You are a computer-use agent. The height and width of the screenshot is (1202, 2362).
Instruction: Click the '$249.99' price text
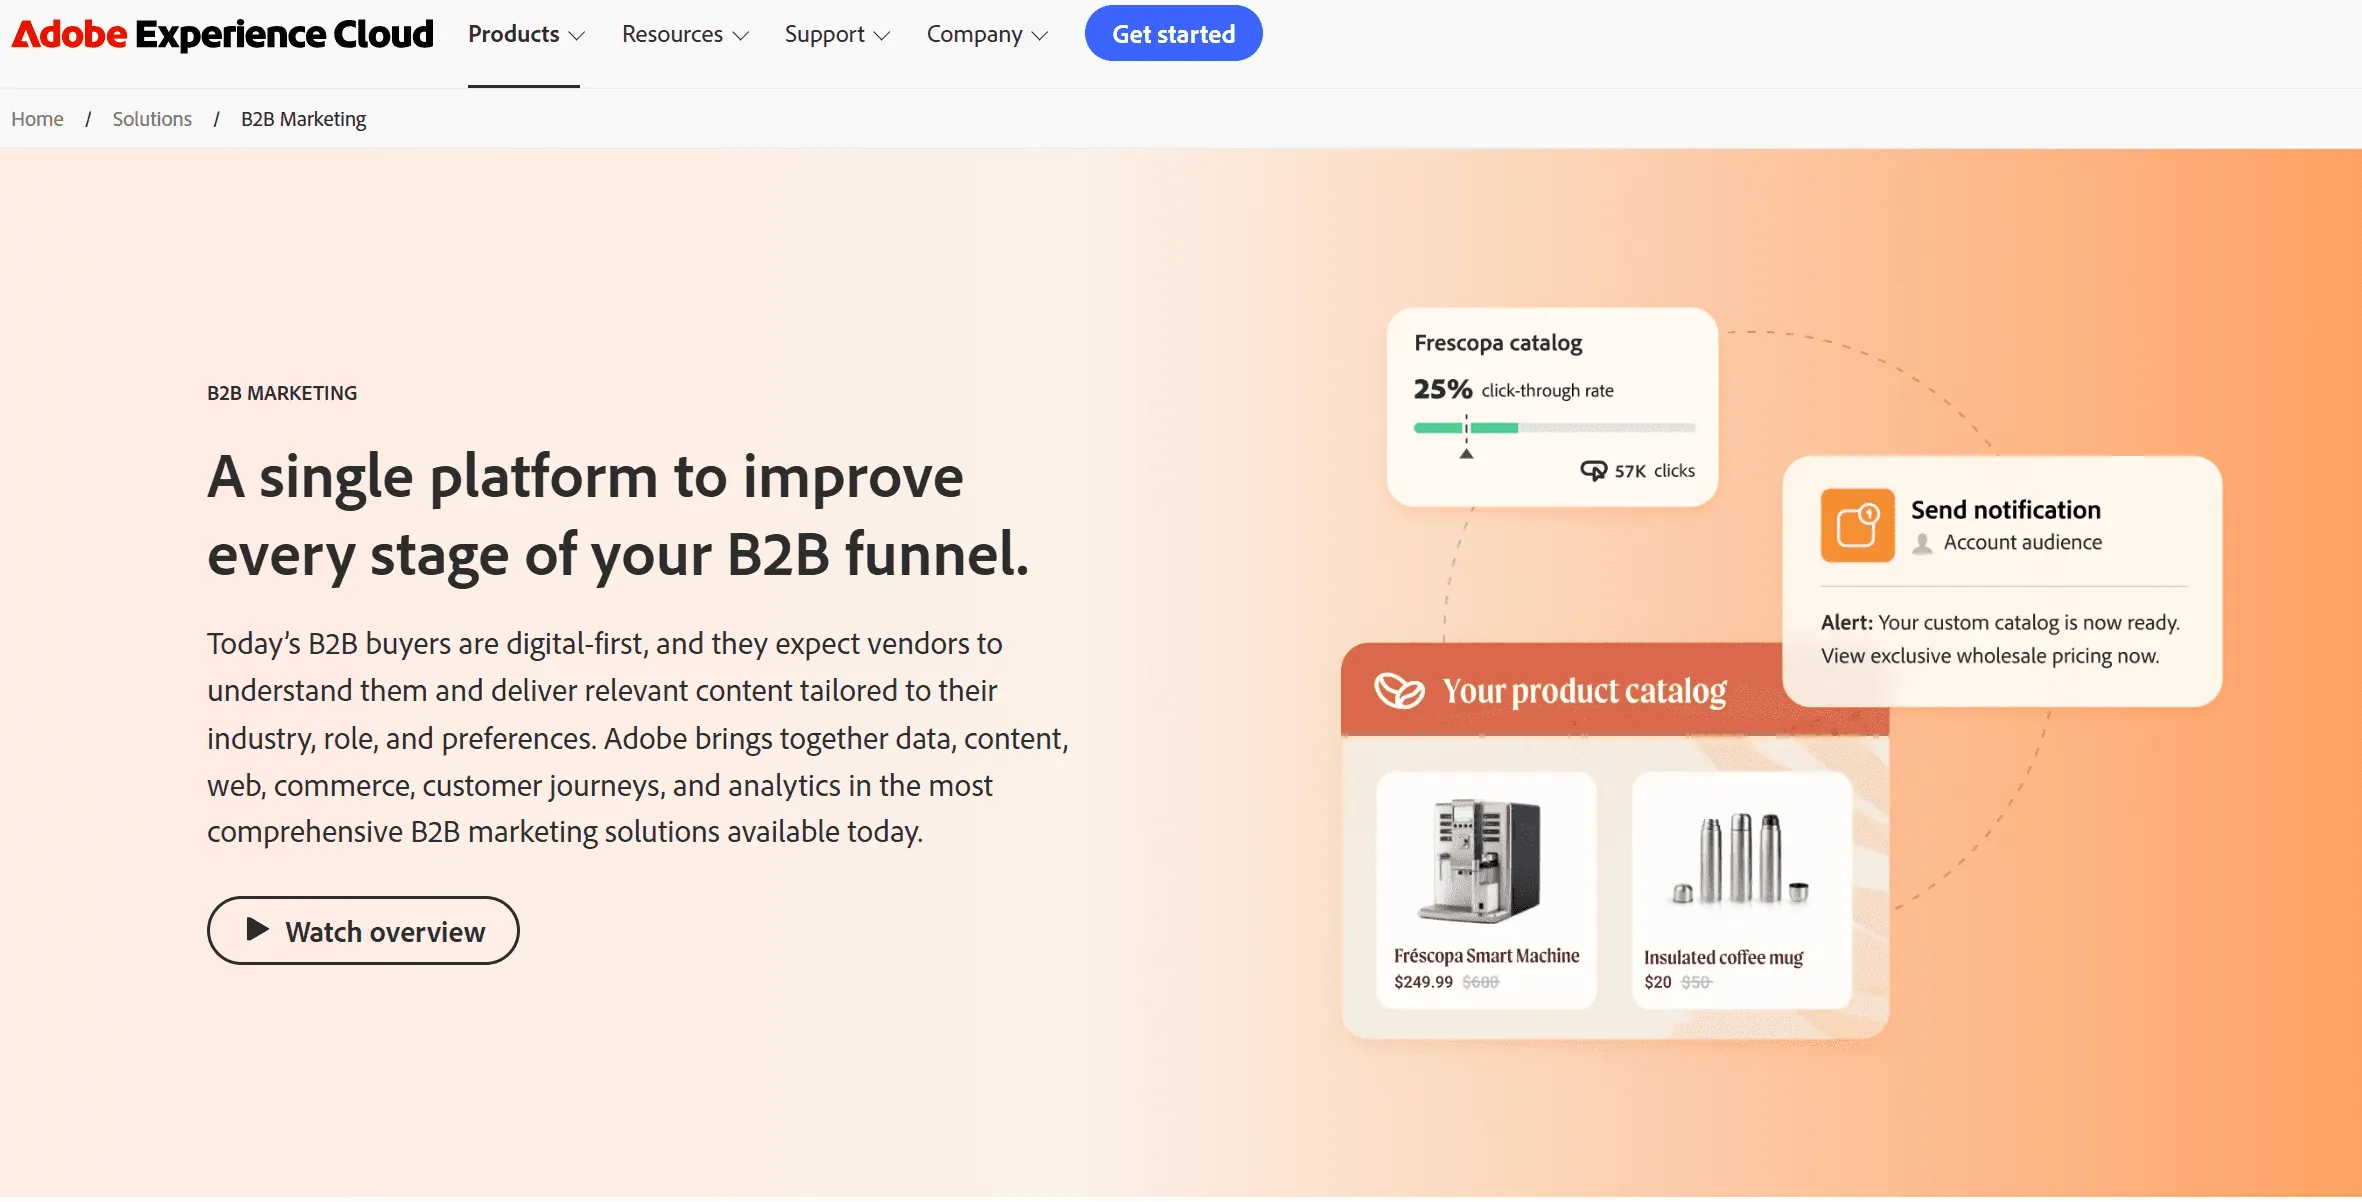coord(1423,983)
